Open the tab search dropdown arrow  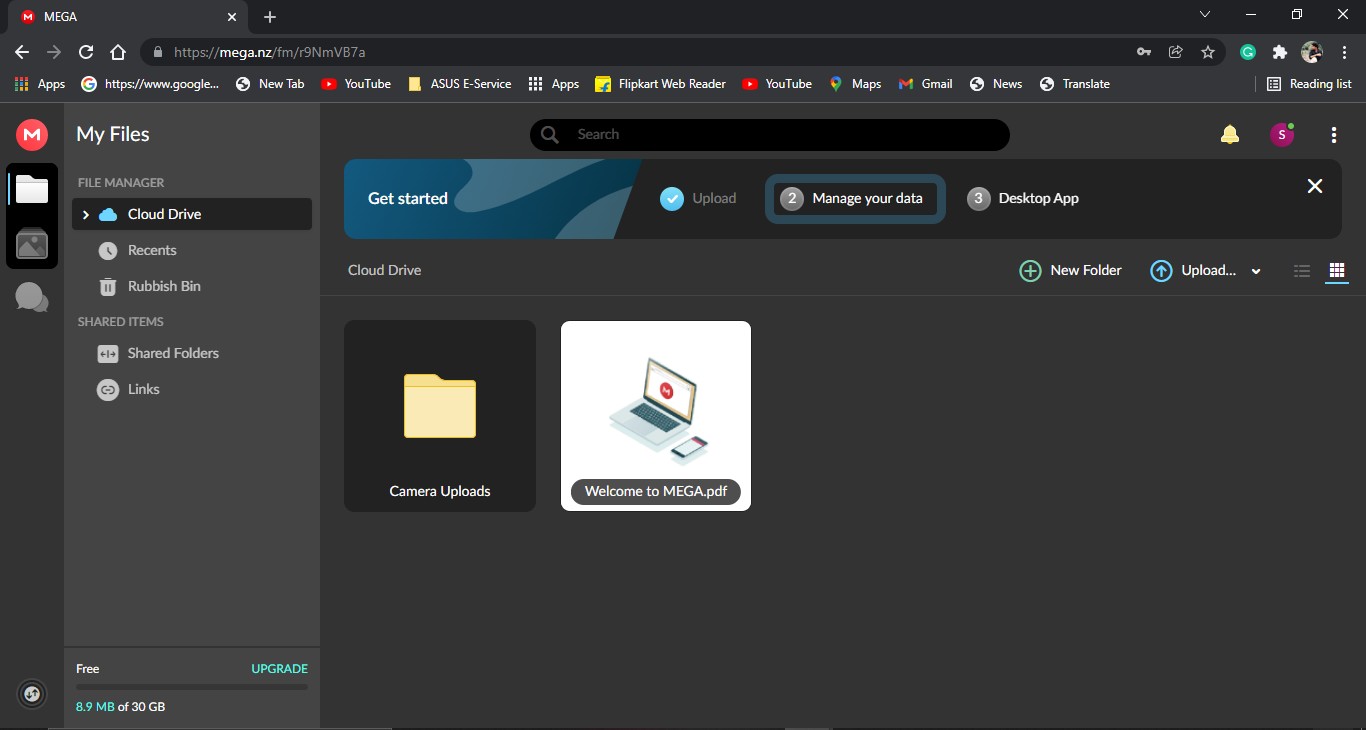[1205, 14]
